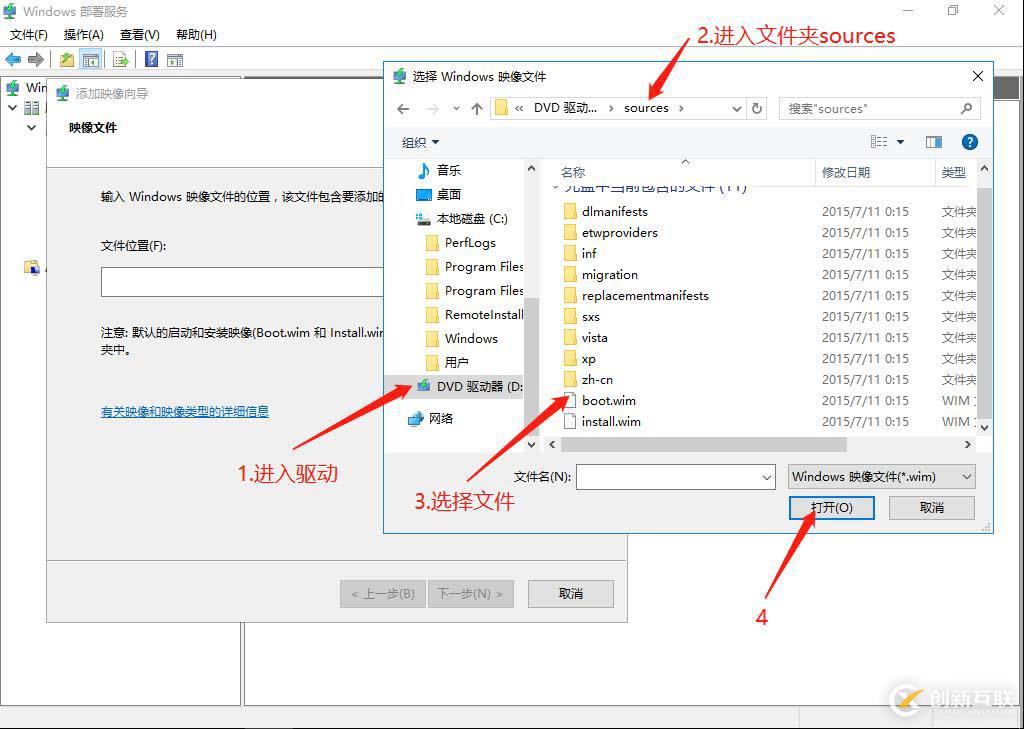Open the 操作(A) menu
Viewport: 1024px width, 729px height.
(84, 35)
